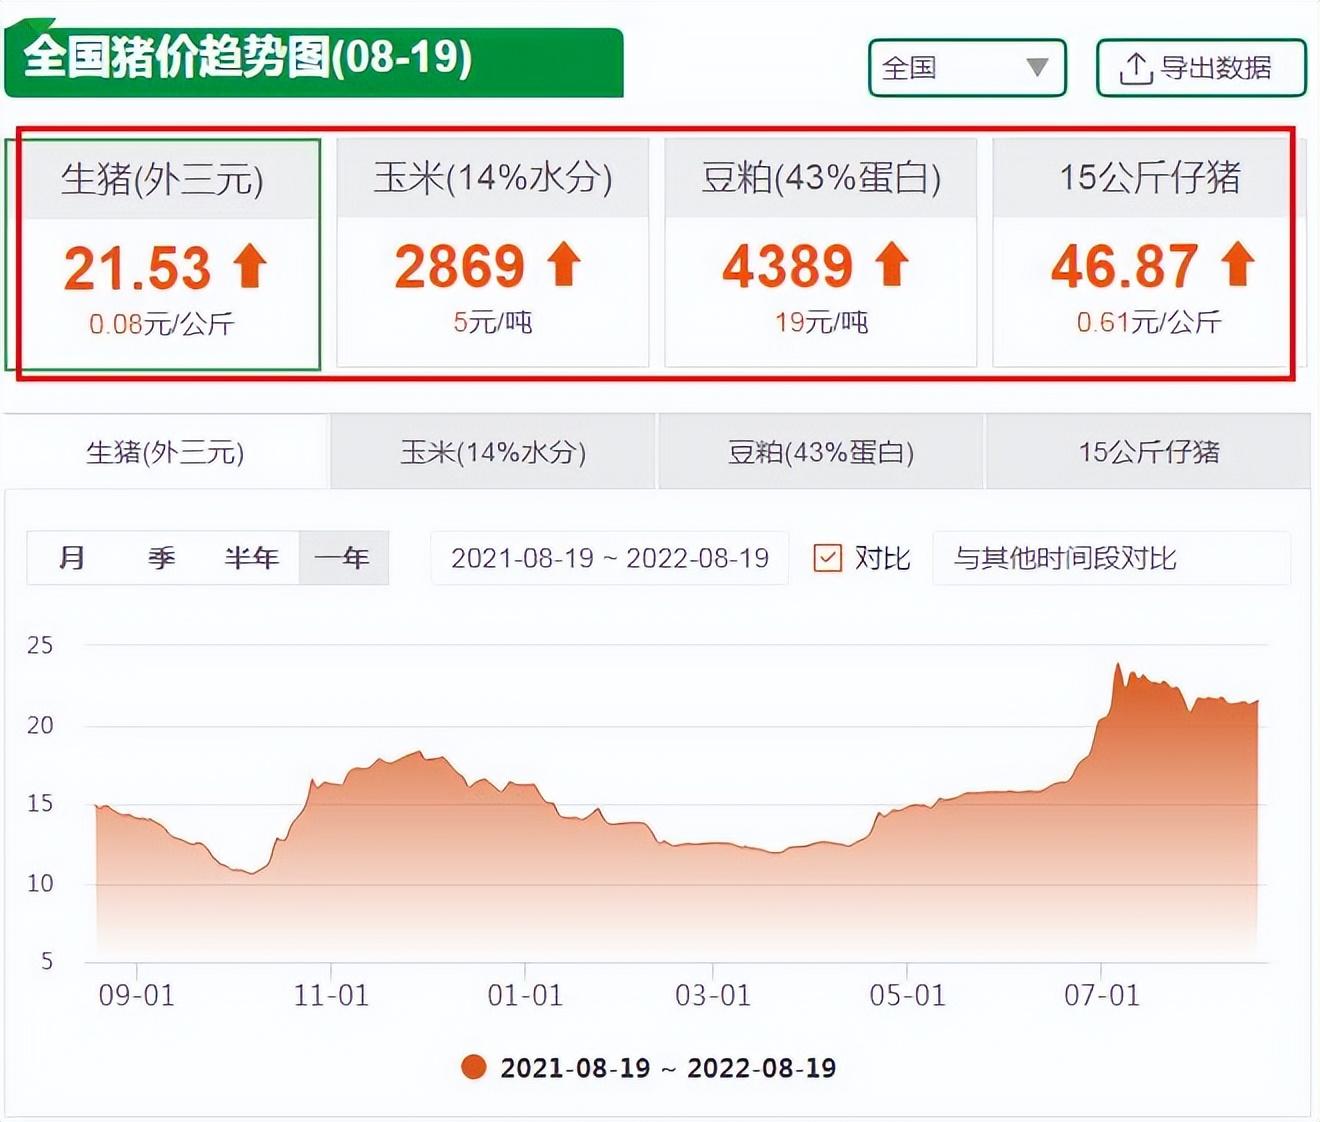Expand the 与其他时间段对比 period selector
The width and height of the screenshot is (1320, 1122).
point(1110,558)
